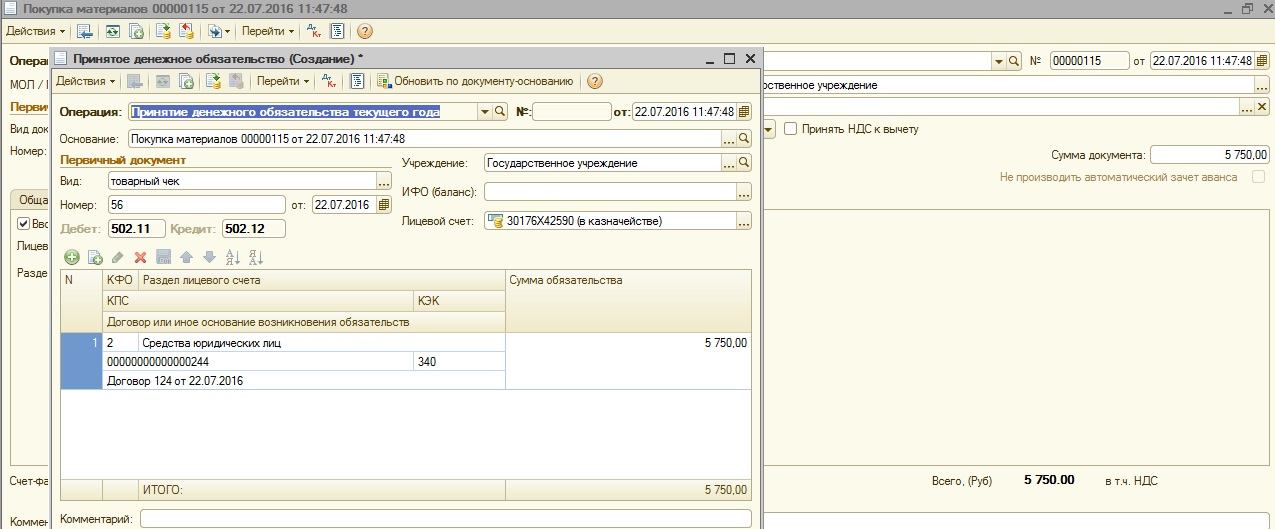
Task: Click the Дт/Кт postings icon in the front dialog toolbar
Action: pos(329,81)
